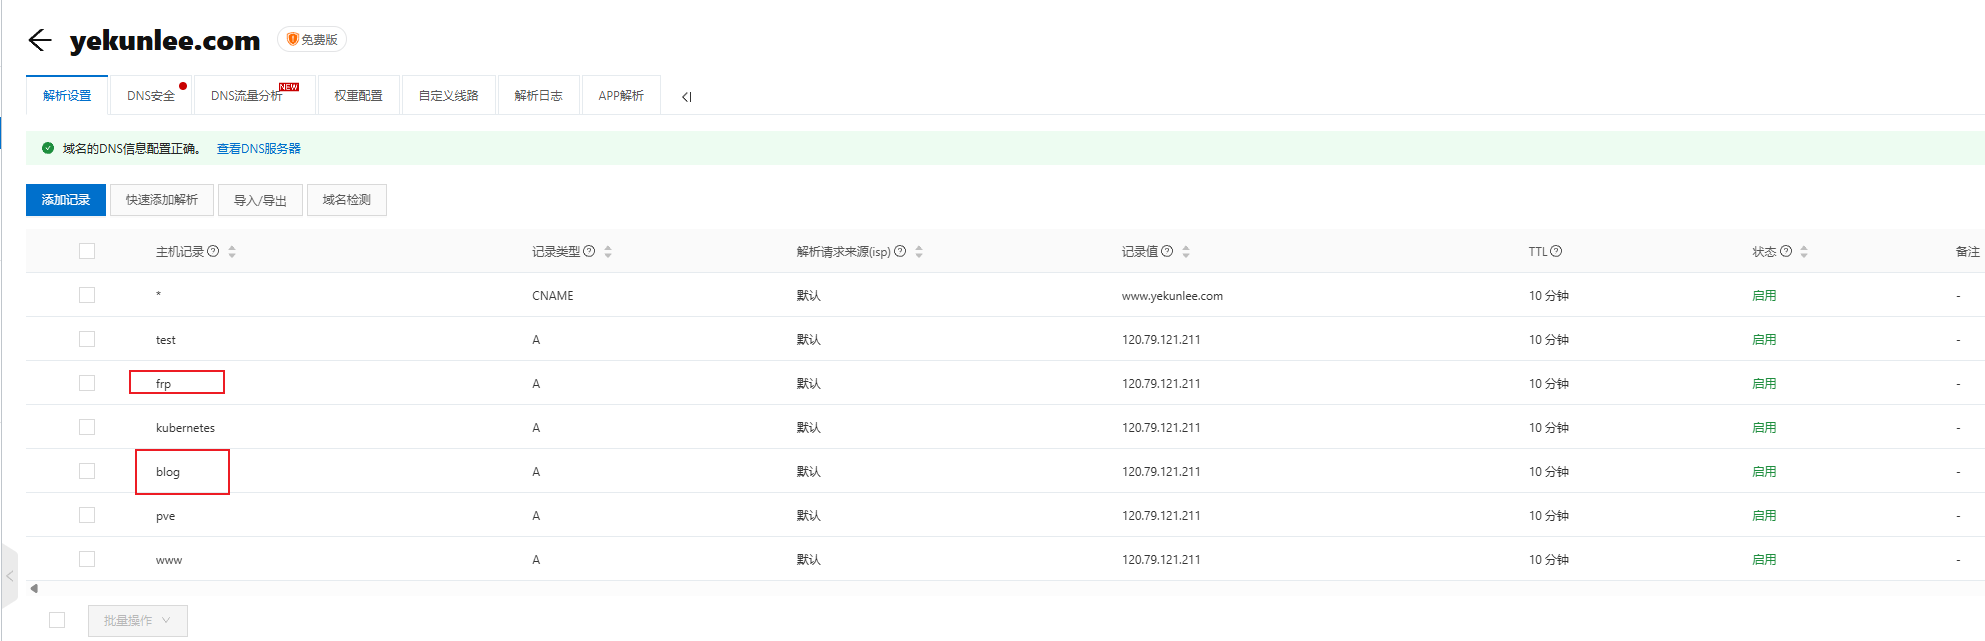Viewport: 1985px width, 641px height.
Task: Open the 查看DNS服务器 link
Action: point(258,148)
